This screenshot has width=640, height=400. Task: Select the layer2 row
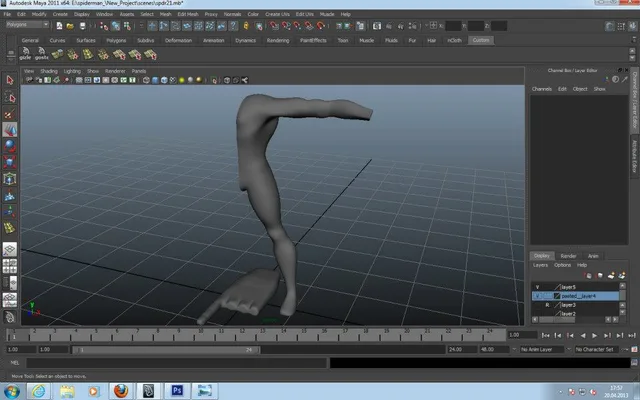pyautogui.click(x=576, y=313)
